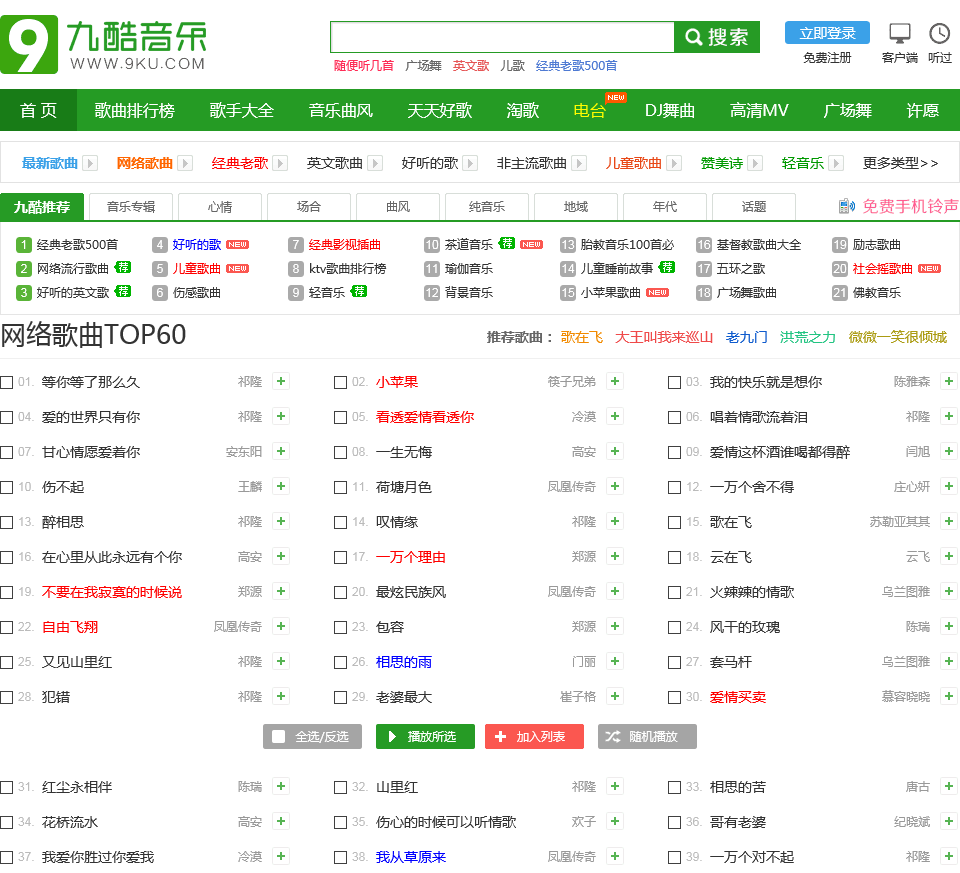Viewport: 960px width, 873px height.
Task: Go to 歌手大全 navigation item
Action: 242,110
